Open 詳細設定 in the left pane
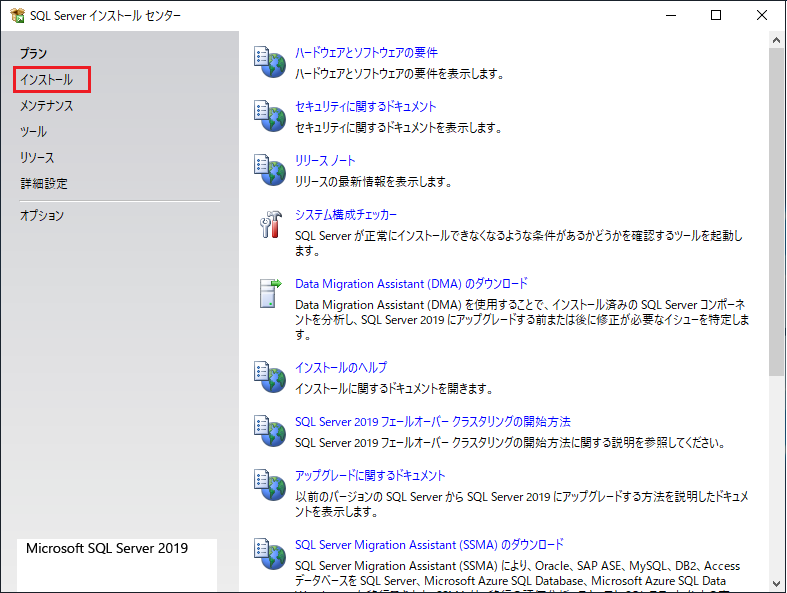787x593 pixels. click(44, 184)
